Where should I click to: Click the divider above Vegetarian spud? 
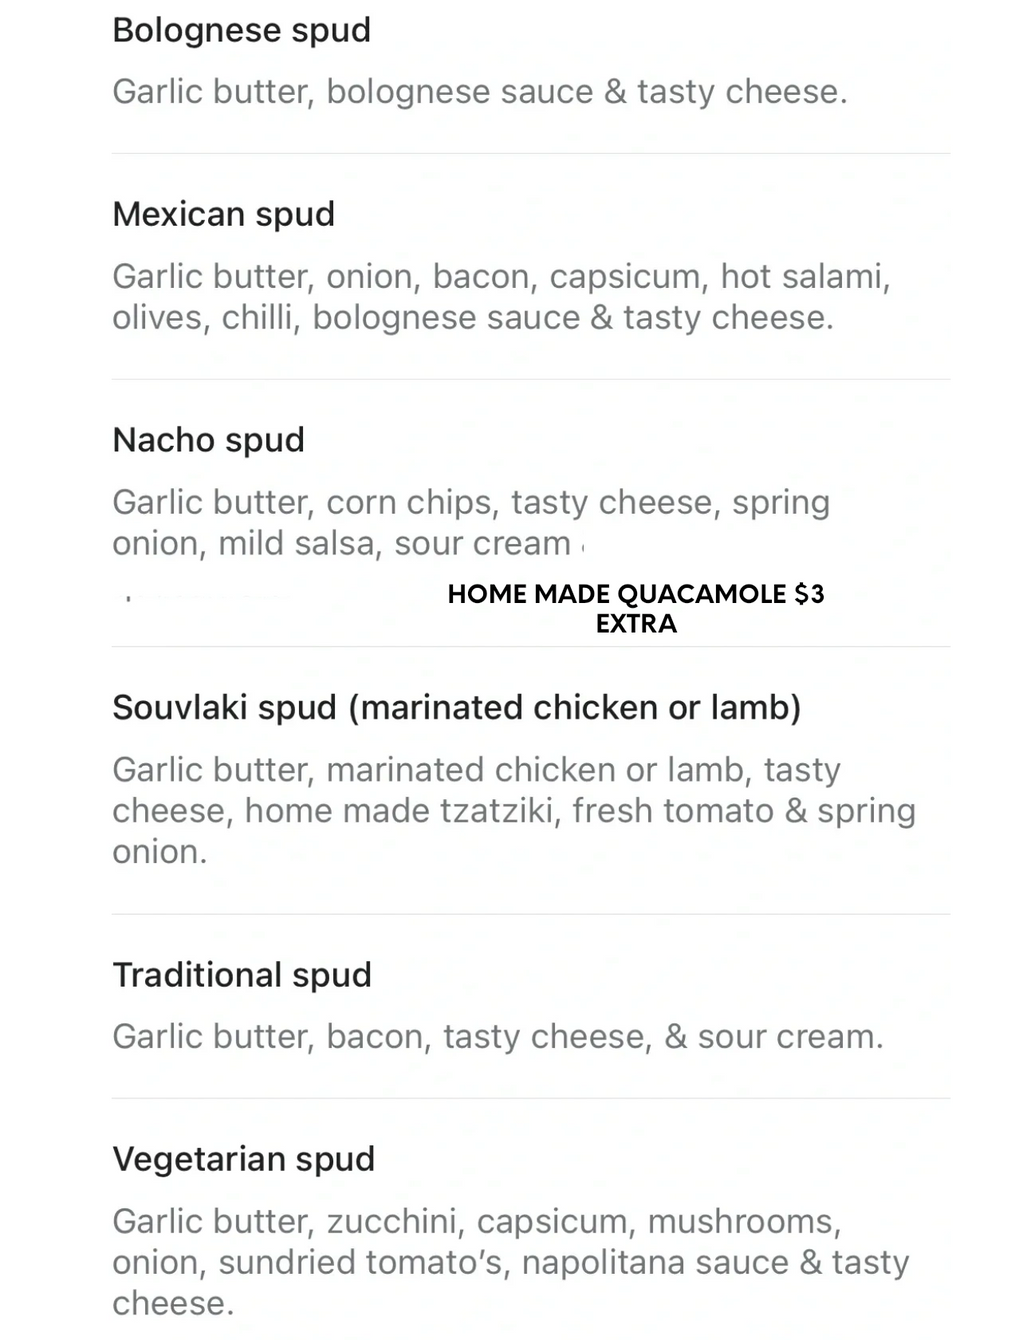click(531, 1098)
